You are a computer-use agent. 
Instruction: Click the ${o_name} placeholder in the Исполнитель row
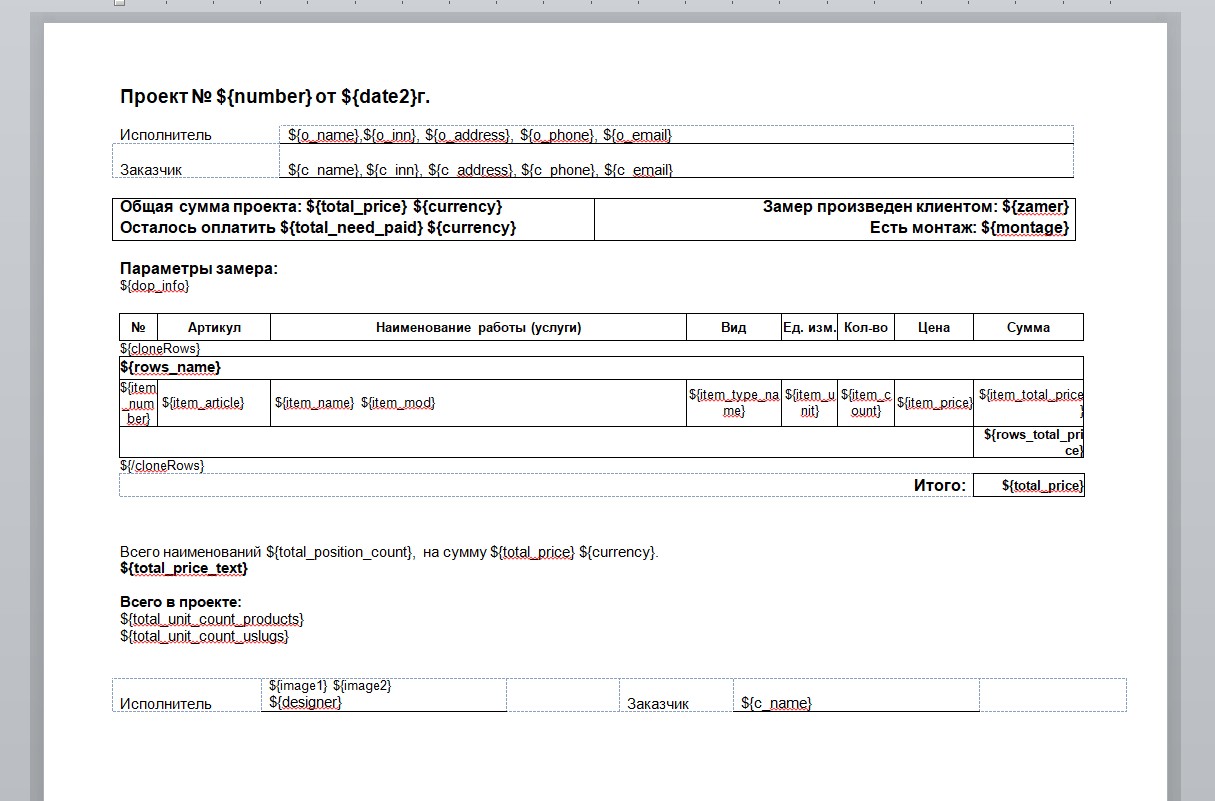tap(323, 135)
